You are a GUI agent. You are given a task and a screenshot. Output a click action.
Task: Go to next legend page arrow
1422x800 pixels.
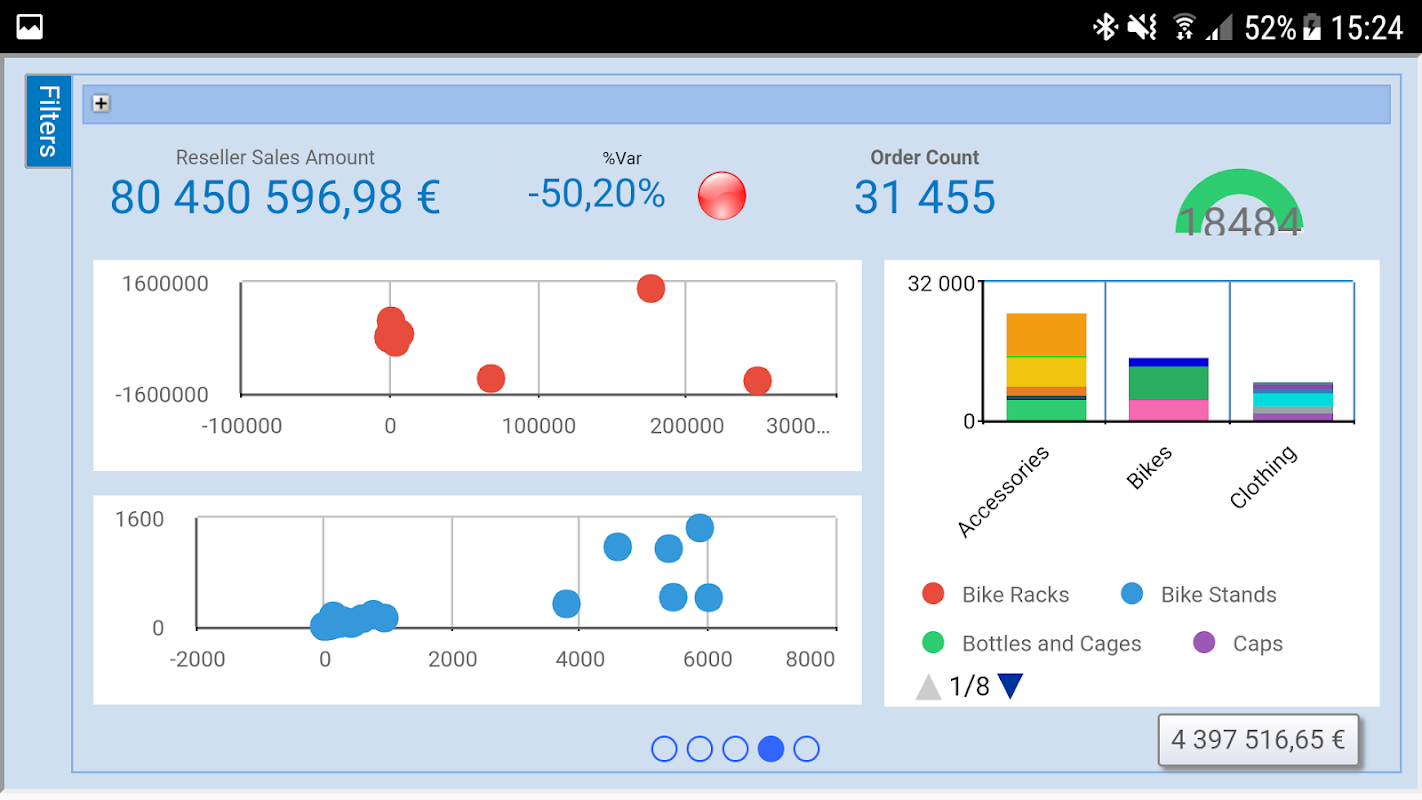(x=1011, y=686)
